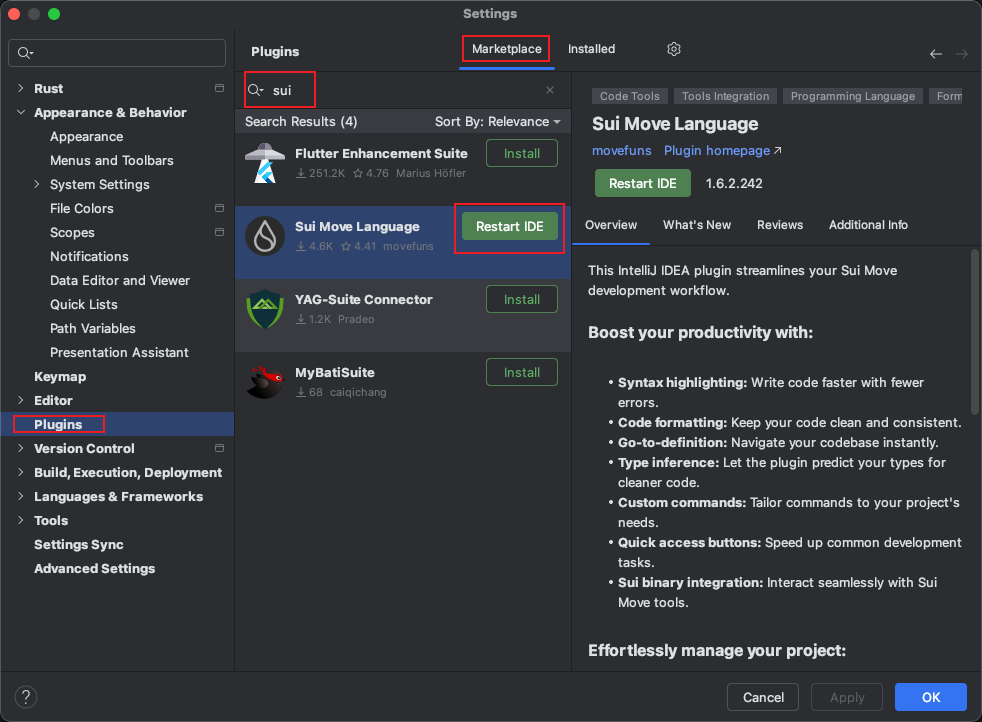Install the MyBatiSuite plugin
This screenshot has height=722, width=982.
click(522, 373)
